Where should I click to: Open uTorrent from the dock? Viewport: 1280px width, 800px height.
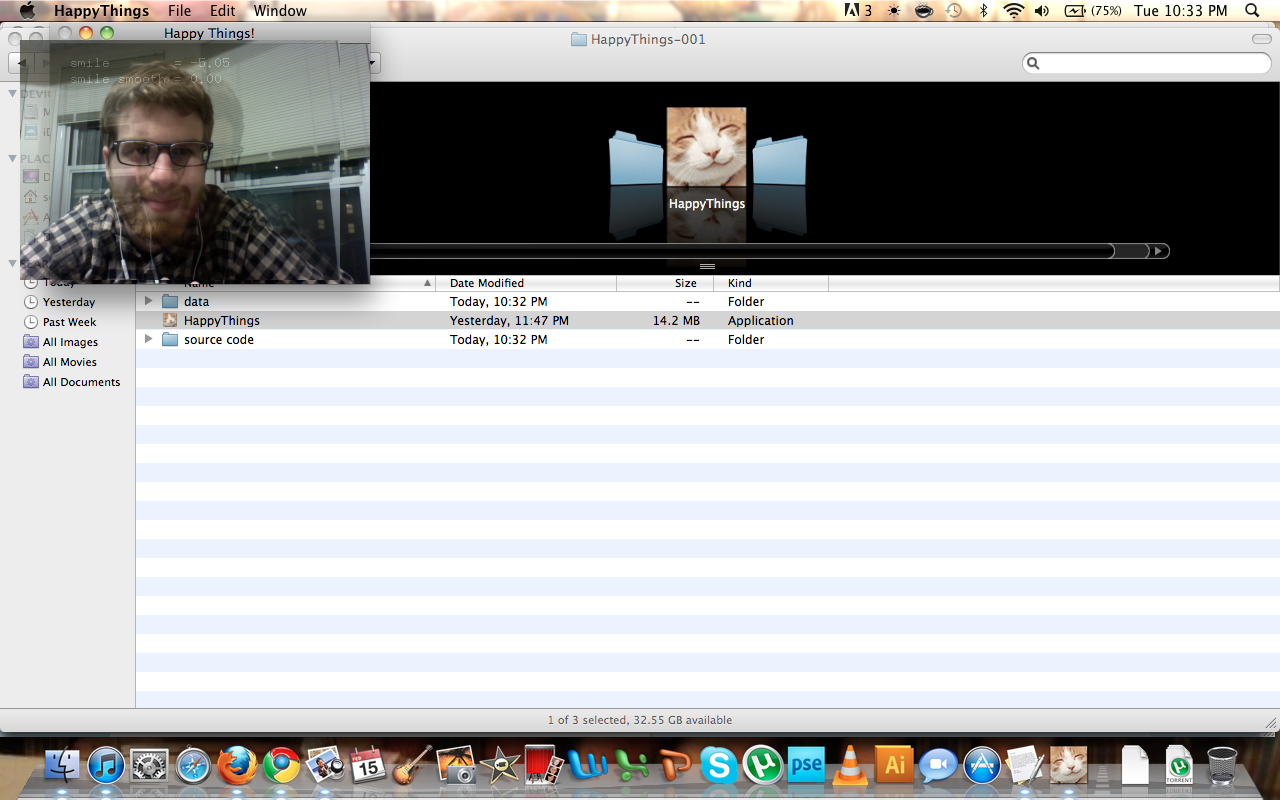pyautogui.click(x=762, y=766)
